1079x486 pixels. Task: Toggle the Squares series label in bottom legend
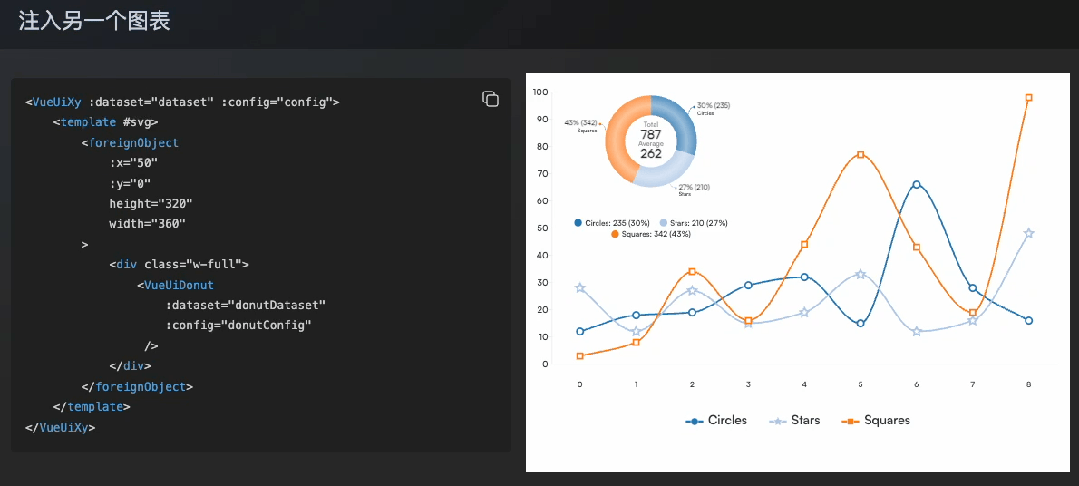887,421
